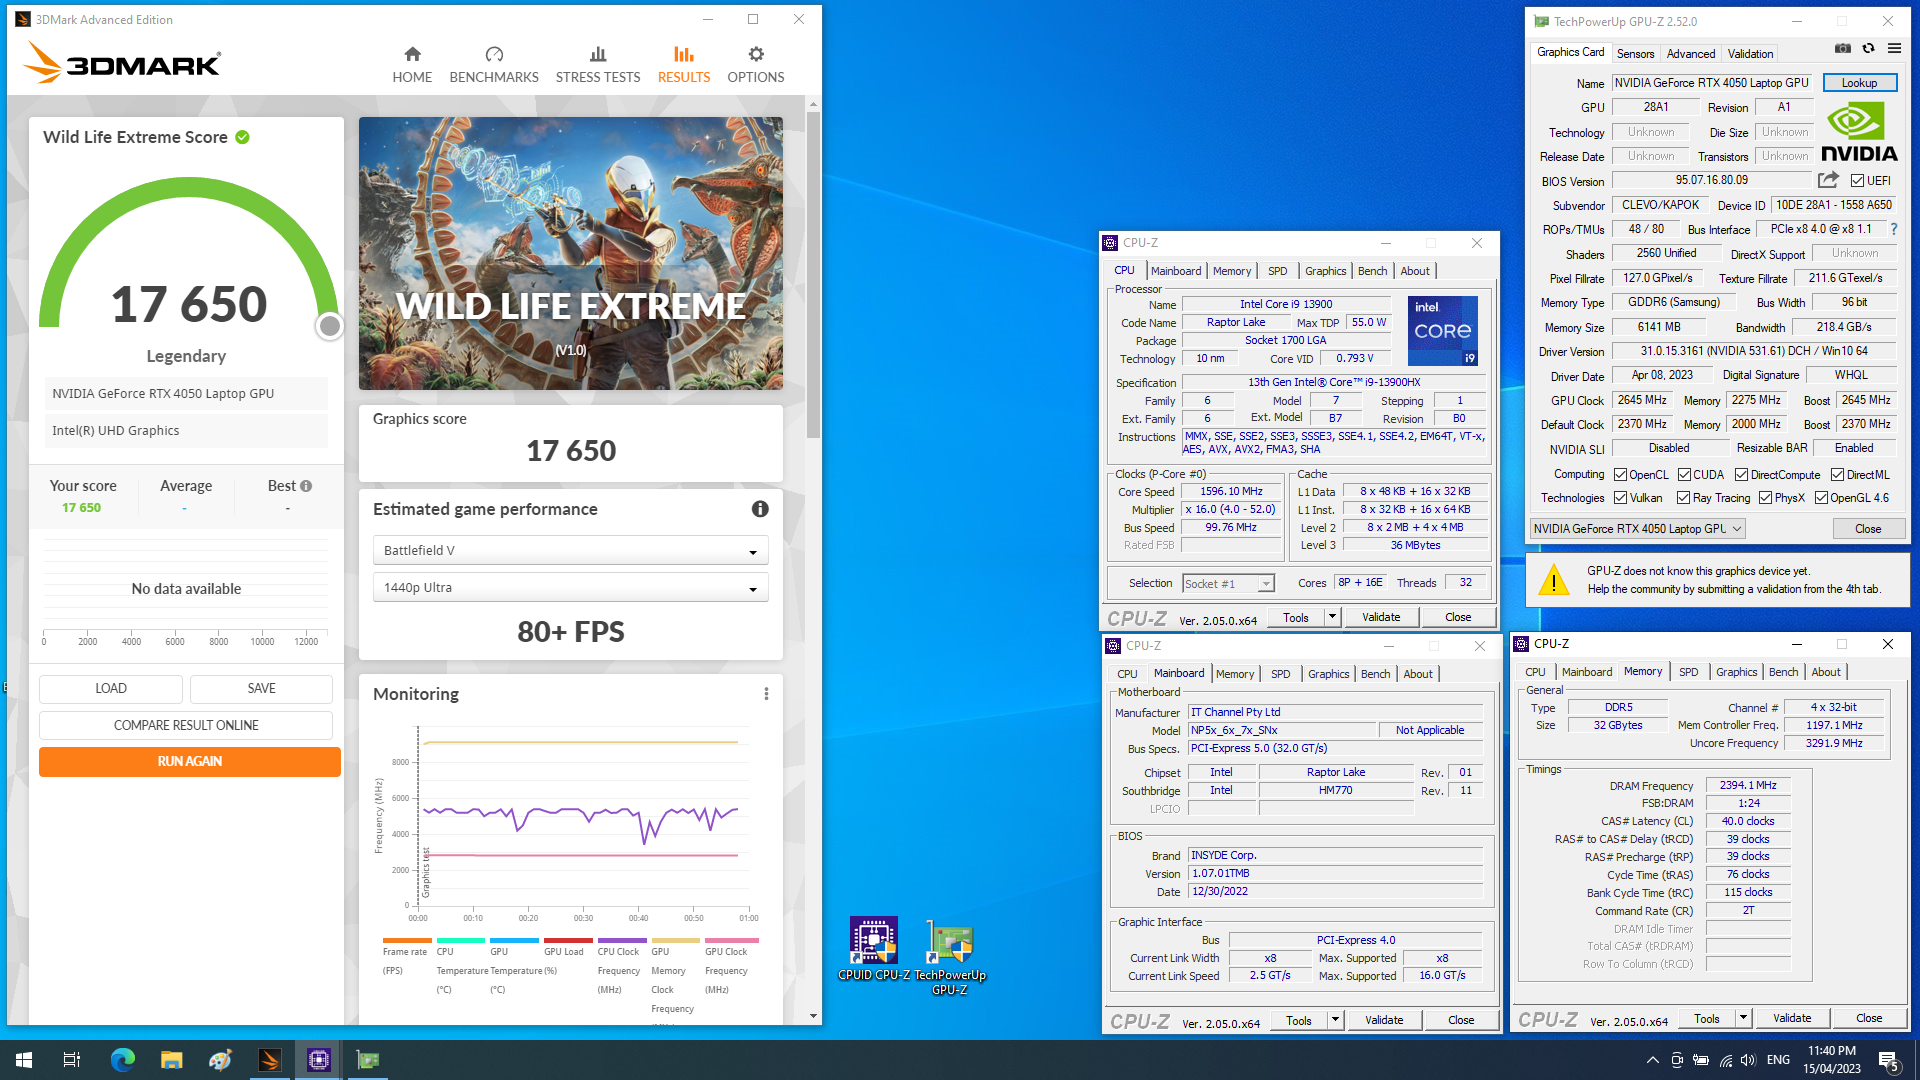Click the Wild Life Extreme thumbnail image
The width and height of the screenshot is (1920, 1080).
coord(571,254)
